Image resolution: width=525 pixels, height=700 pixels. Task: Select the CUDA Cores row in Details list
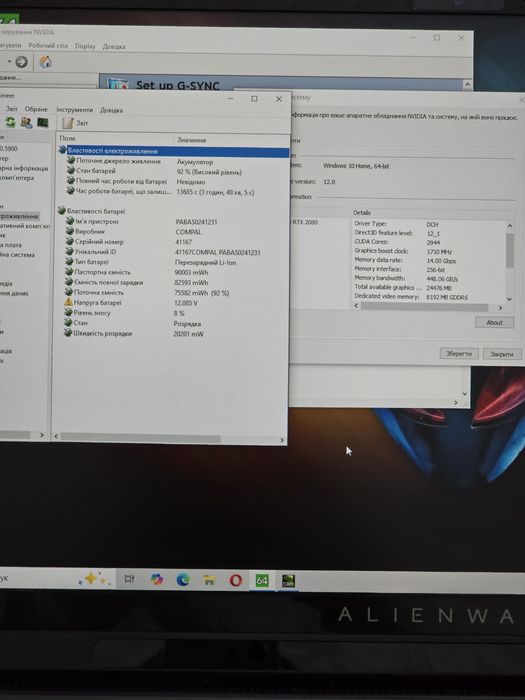pos(429,242)
